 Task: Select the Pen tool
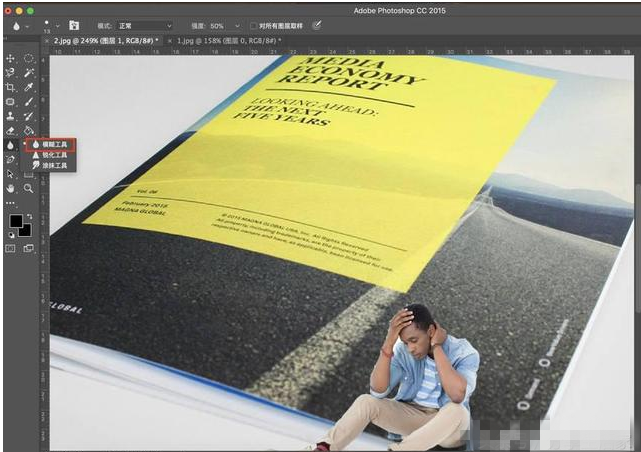10,159
